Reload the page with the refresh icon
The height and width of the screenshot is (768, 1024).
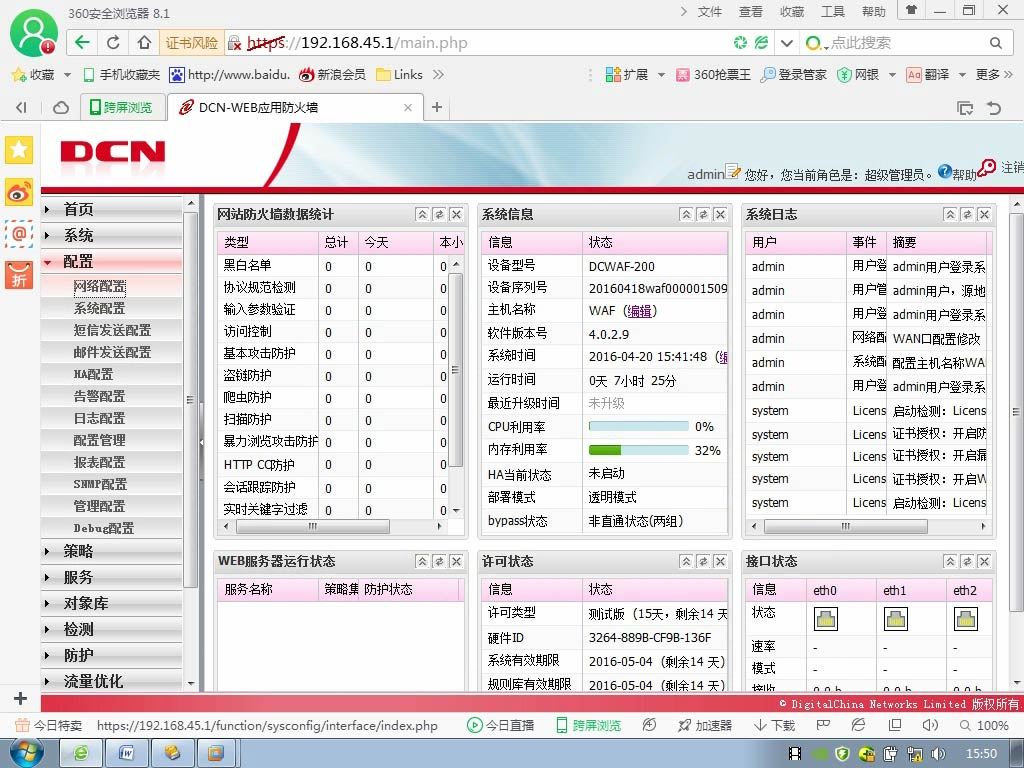[x=113, y=43]
